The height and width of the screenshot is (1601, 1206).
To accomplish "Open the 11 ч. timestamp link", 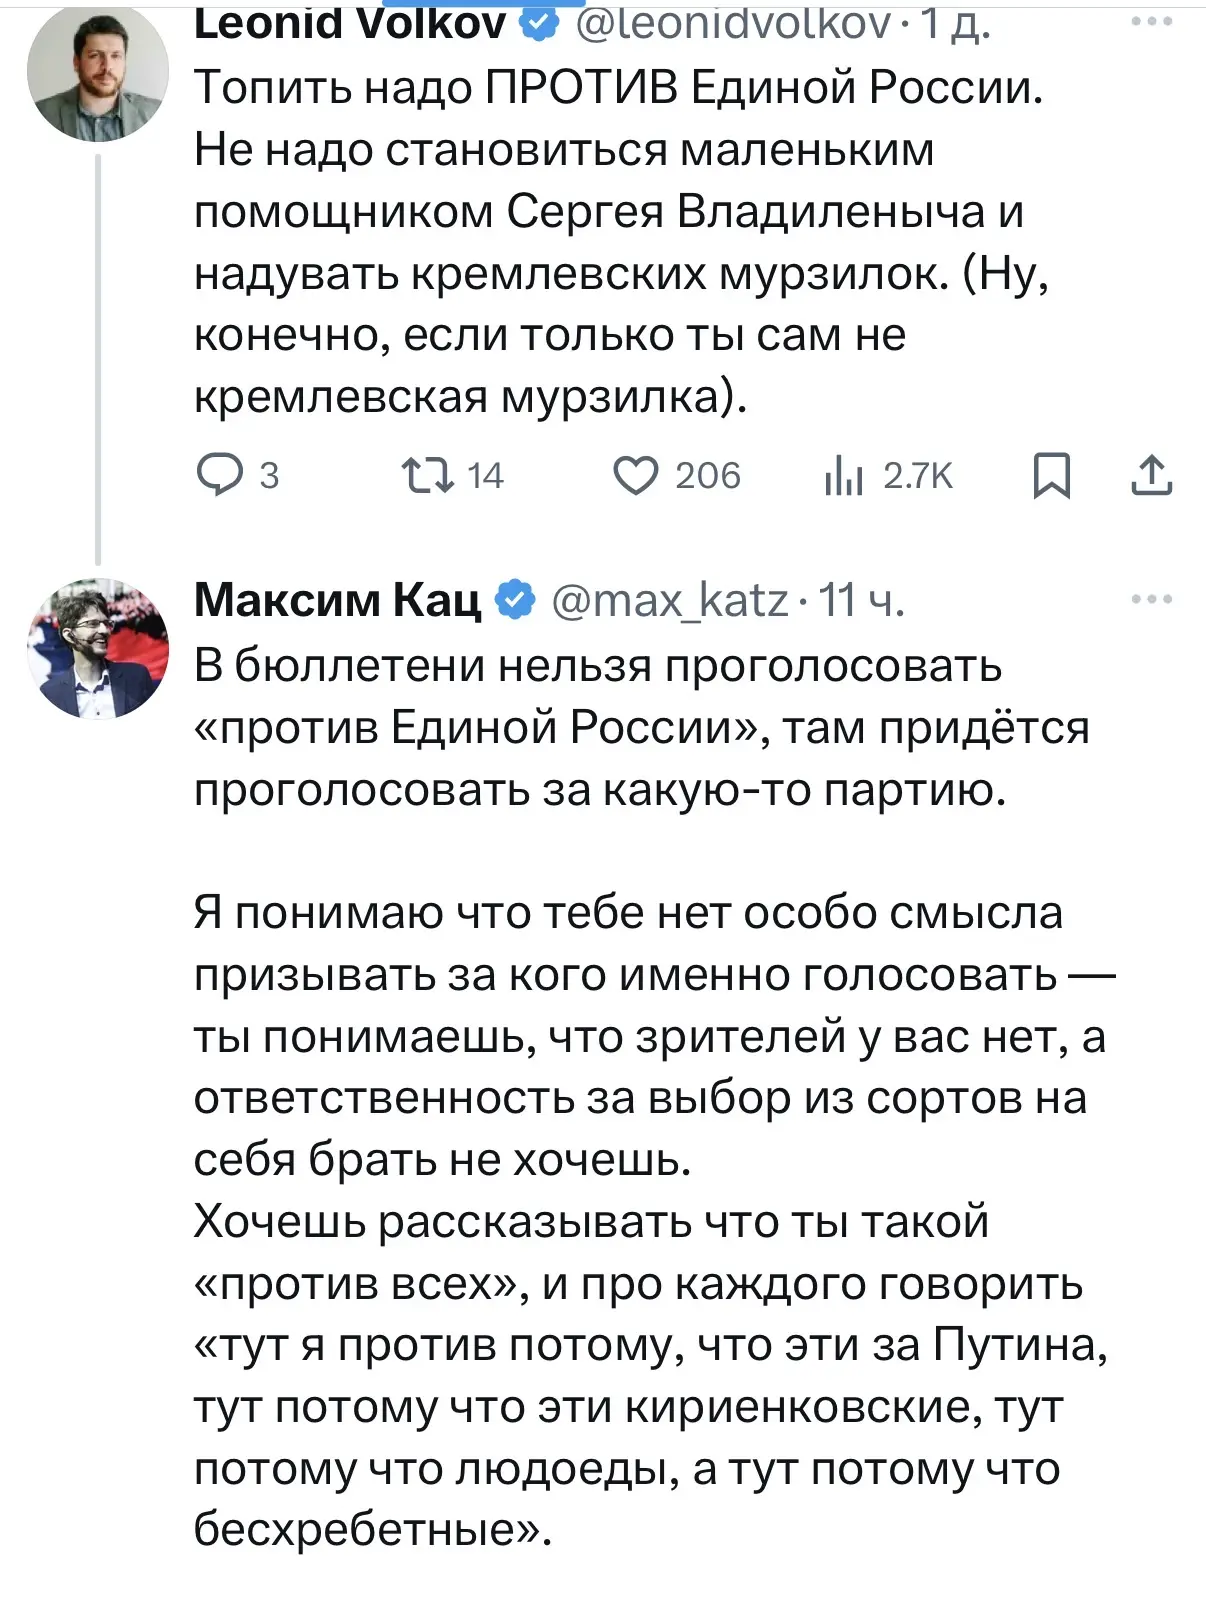I will click(x=861, y=600).
